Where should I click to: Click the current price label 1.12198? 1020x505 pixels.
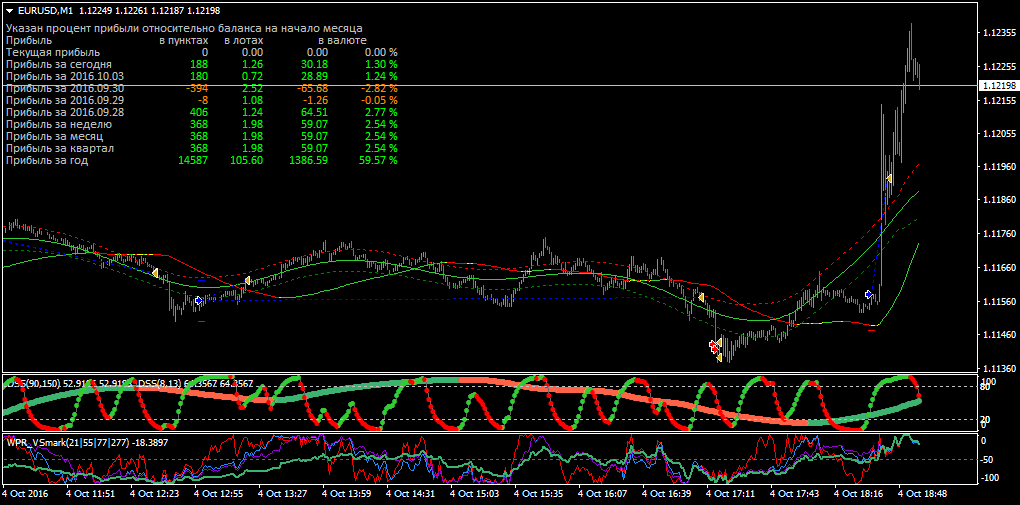[998, 85]
